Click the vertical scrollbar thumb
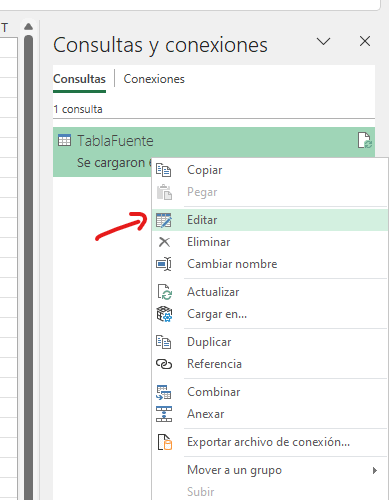 tap(29, 267)
